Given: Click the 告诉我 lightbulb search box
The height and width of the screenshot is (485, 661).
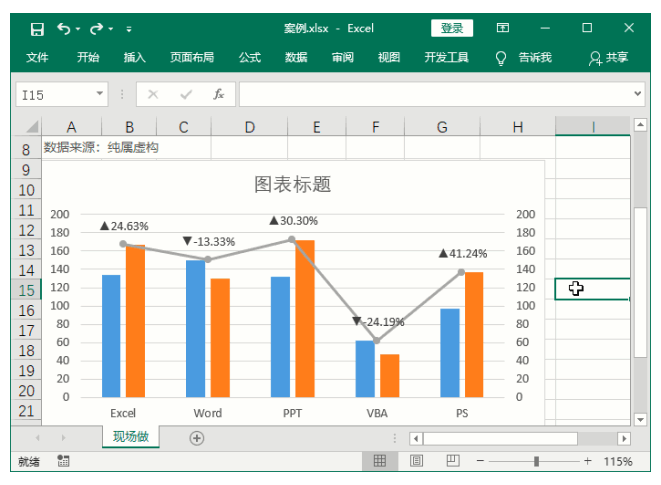Looking at the screenshot, I should tap(524, 58).
